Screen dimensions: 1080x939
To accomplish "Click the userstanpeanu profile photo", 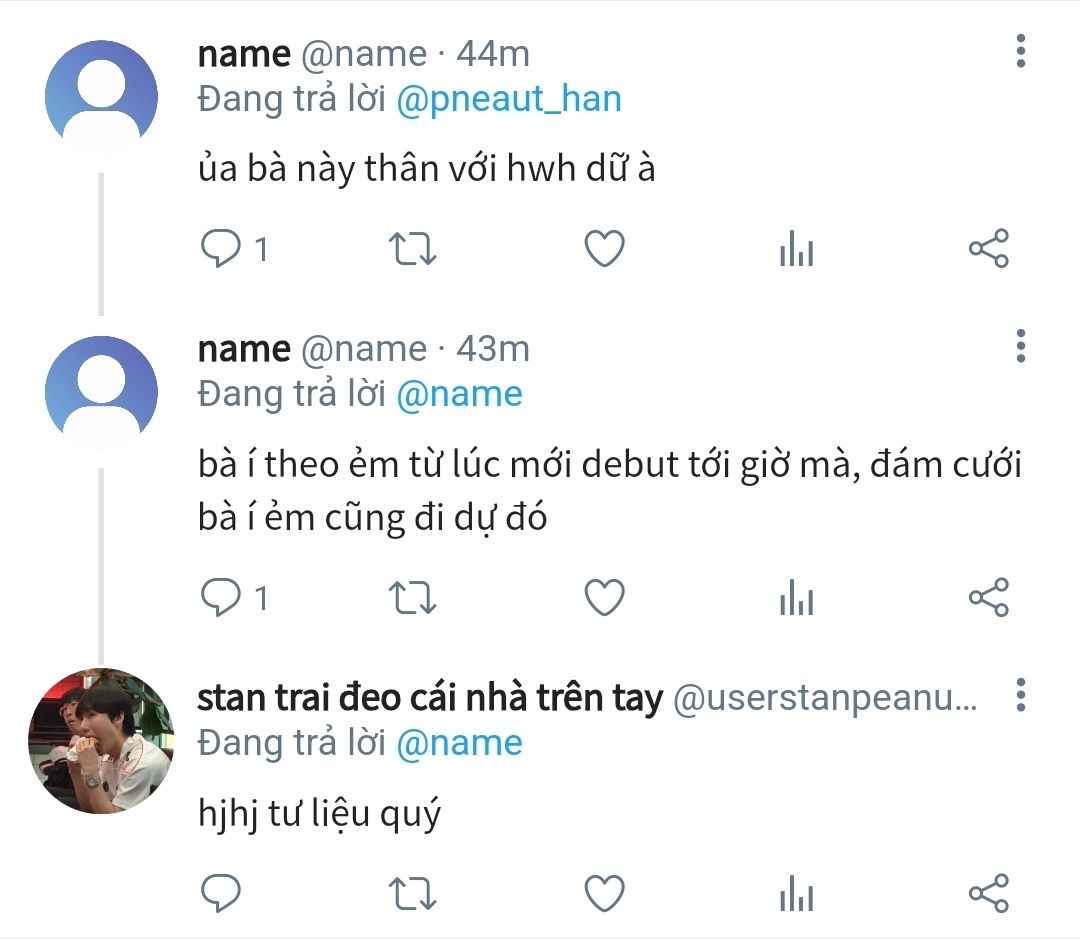I will [x=101, y=739].
